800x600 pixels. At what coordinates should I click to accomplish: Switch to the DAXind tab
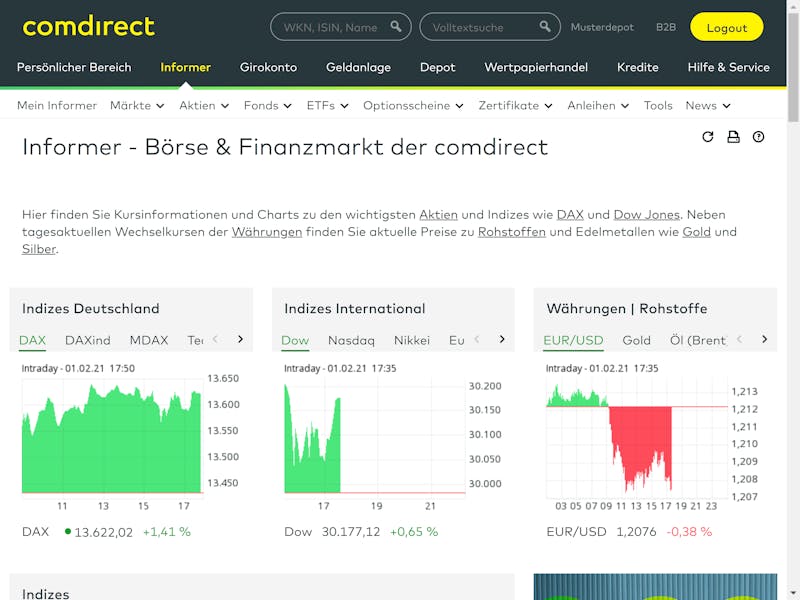(88, 340)
